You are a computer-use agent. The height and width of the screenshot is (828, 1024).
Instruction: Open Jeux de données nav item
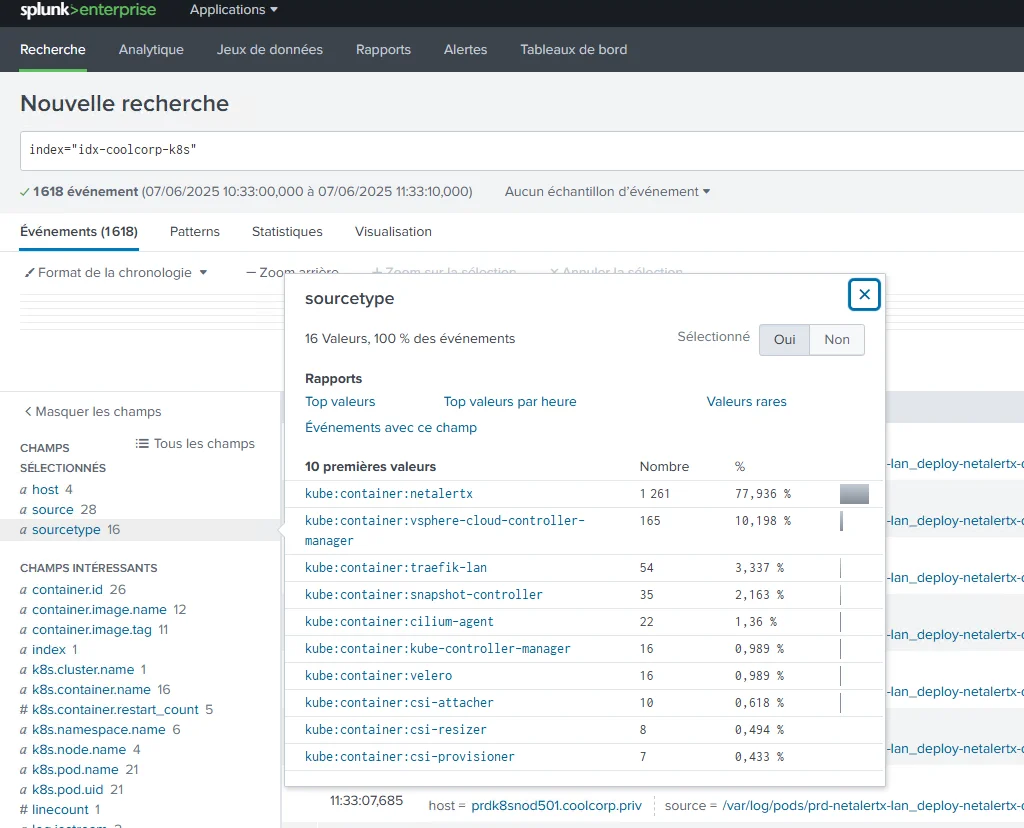[270, 50]
